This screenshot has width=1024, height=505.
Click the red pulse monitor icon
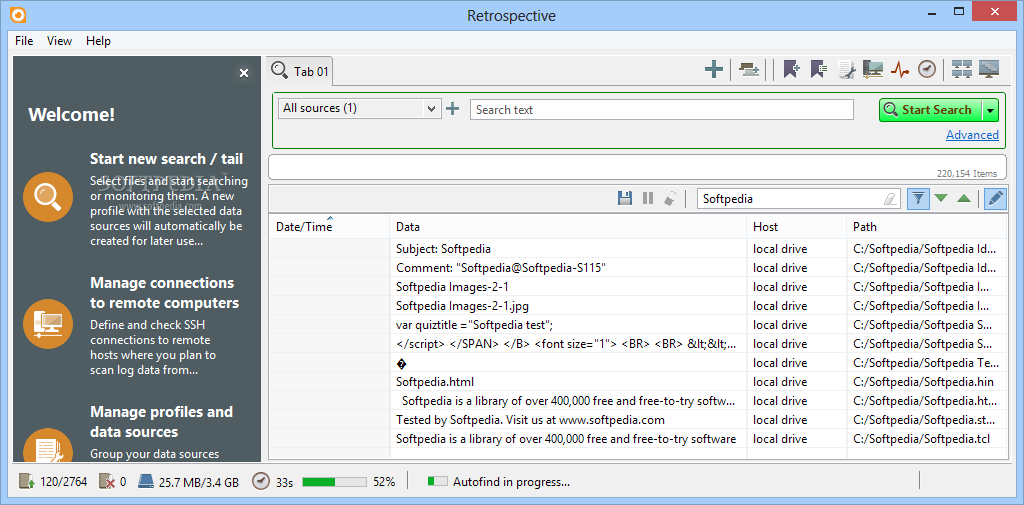click(x=900, y=69)
